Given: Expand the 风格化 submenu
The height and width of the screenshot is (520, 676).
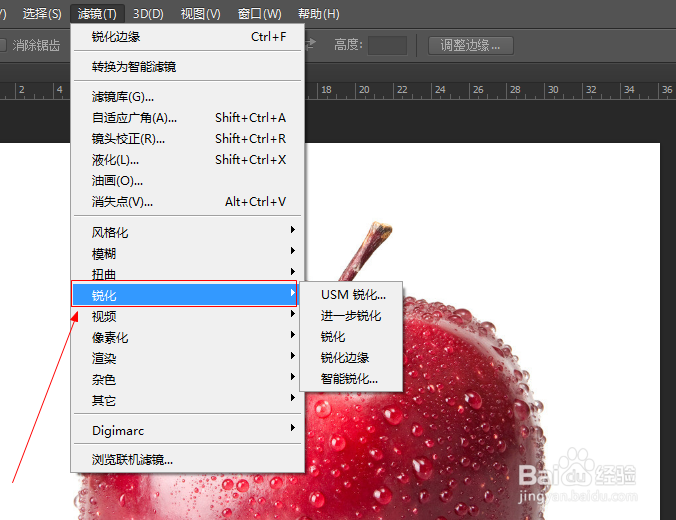Looking at the screenshot, I should point(188,232).
